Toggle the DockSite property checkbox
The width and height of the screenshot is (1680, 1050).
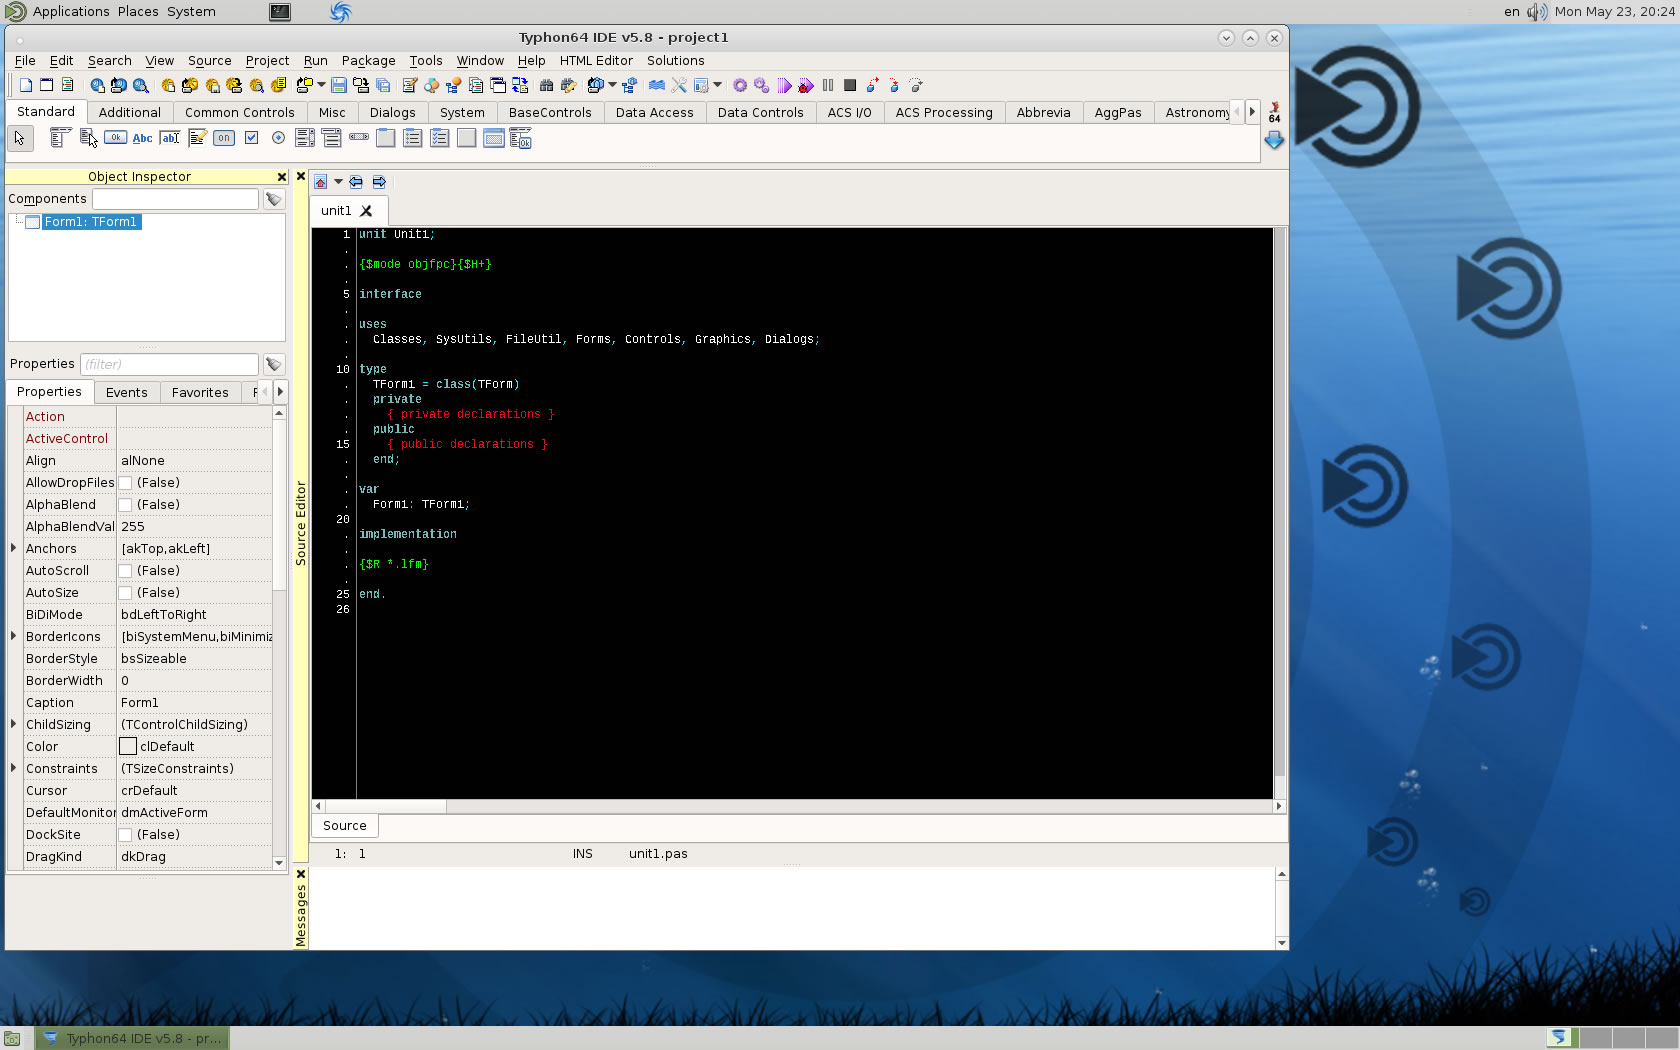tap(125, 835)
